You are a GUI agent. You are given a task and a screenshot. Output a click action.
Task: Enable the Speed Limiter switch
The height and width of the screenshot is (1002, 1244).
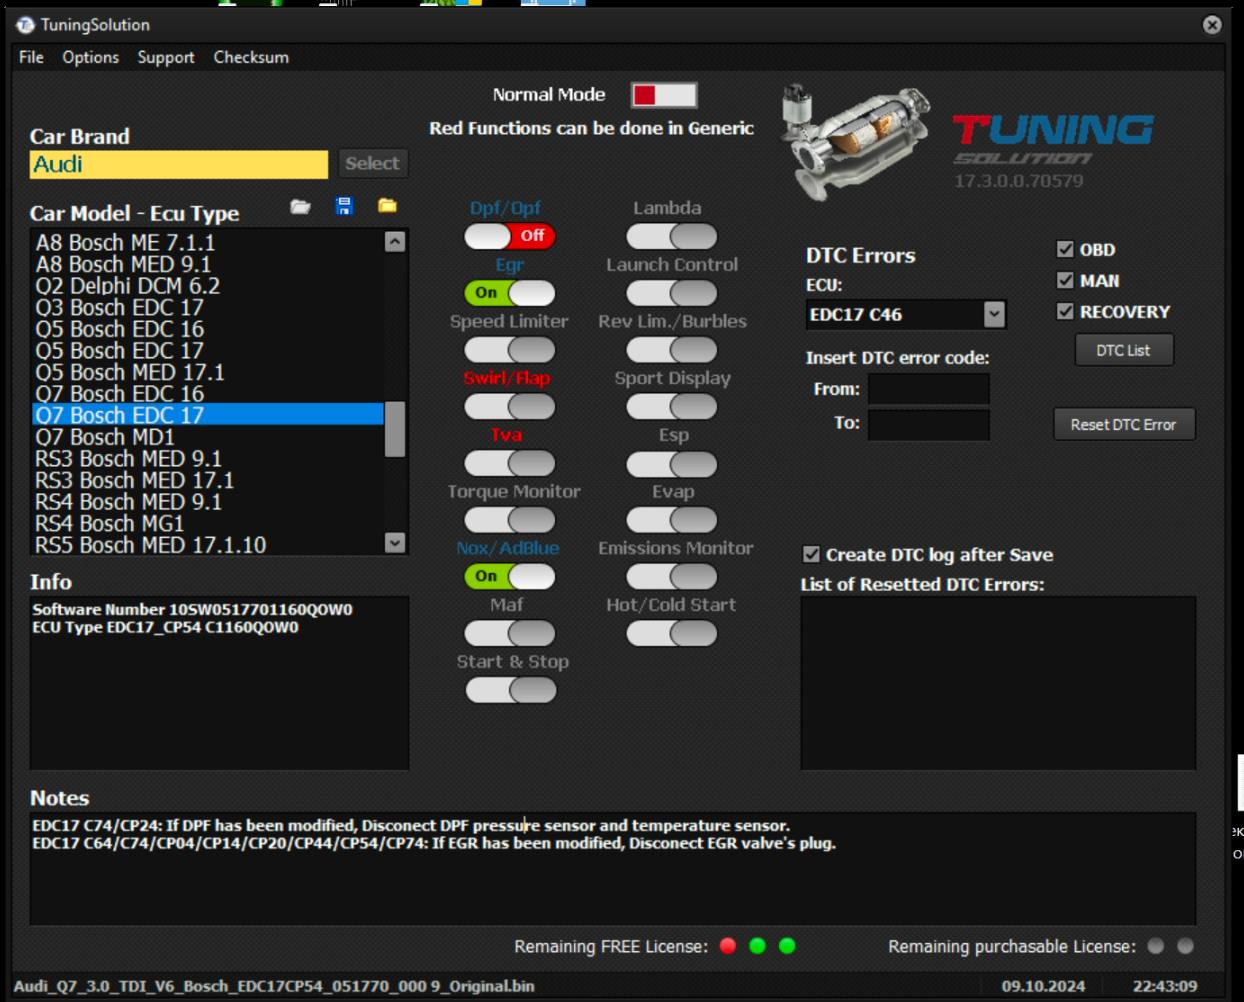click(x=510, y=350)
